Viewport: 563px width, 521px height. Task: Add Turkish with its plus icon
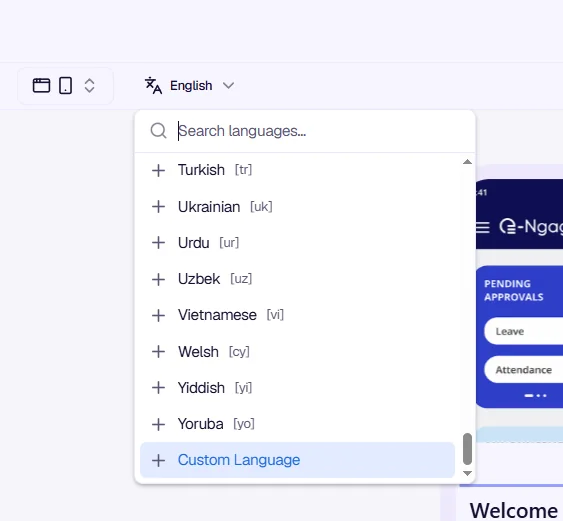click(x=158, y=170)
